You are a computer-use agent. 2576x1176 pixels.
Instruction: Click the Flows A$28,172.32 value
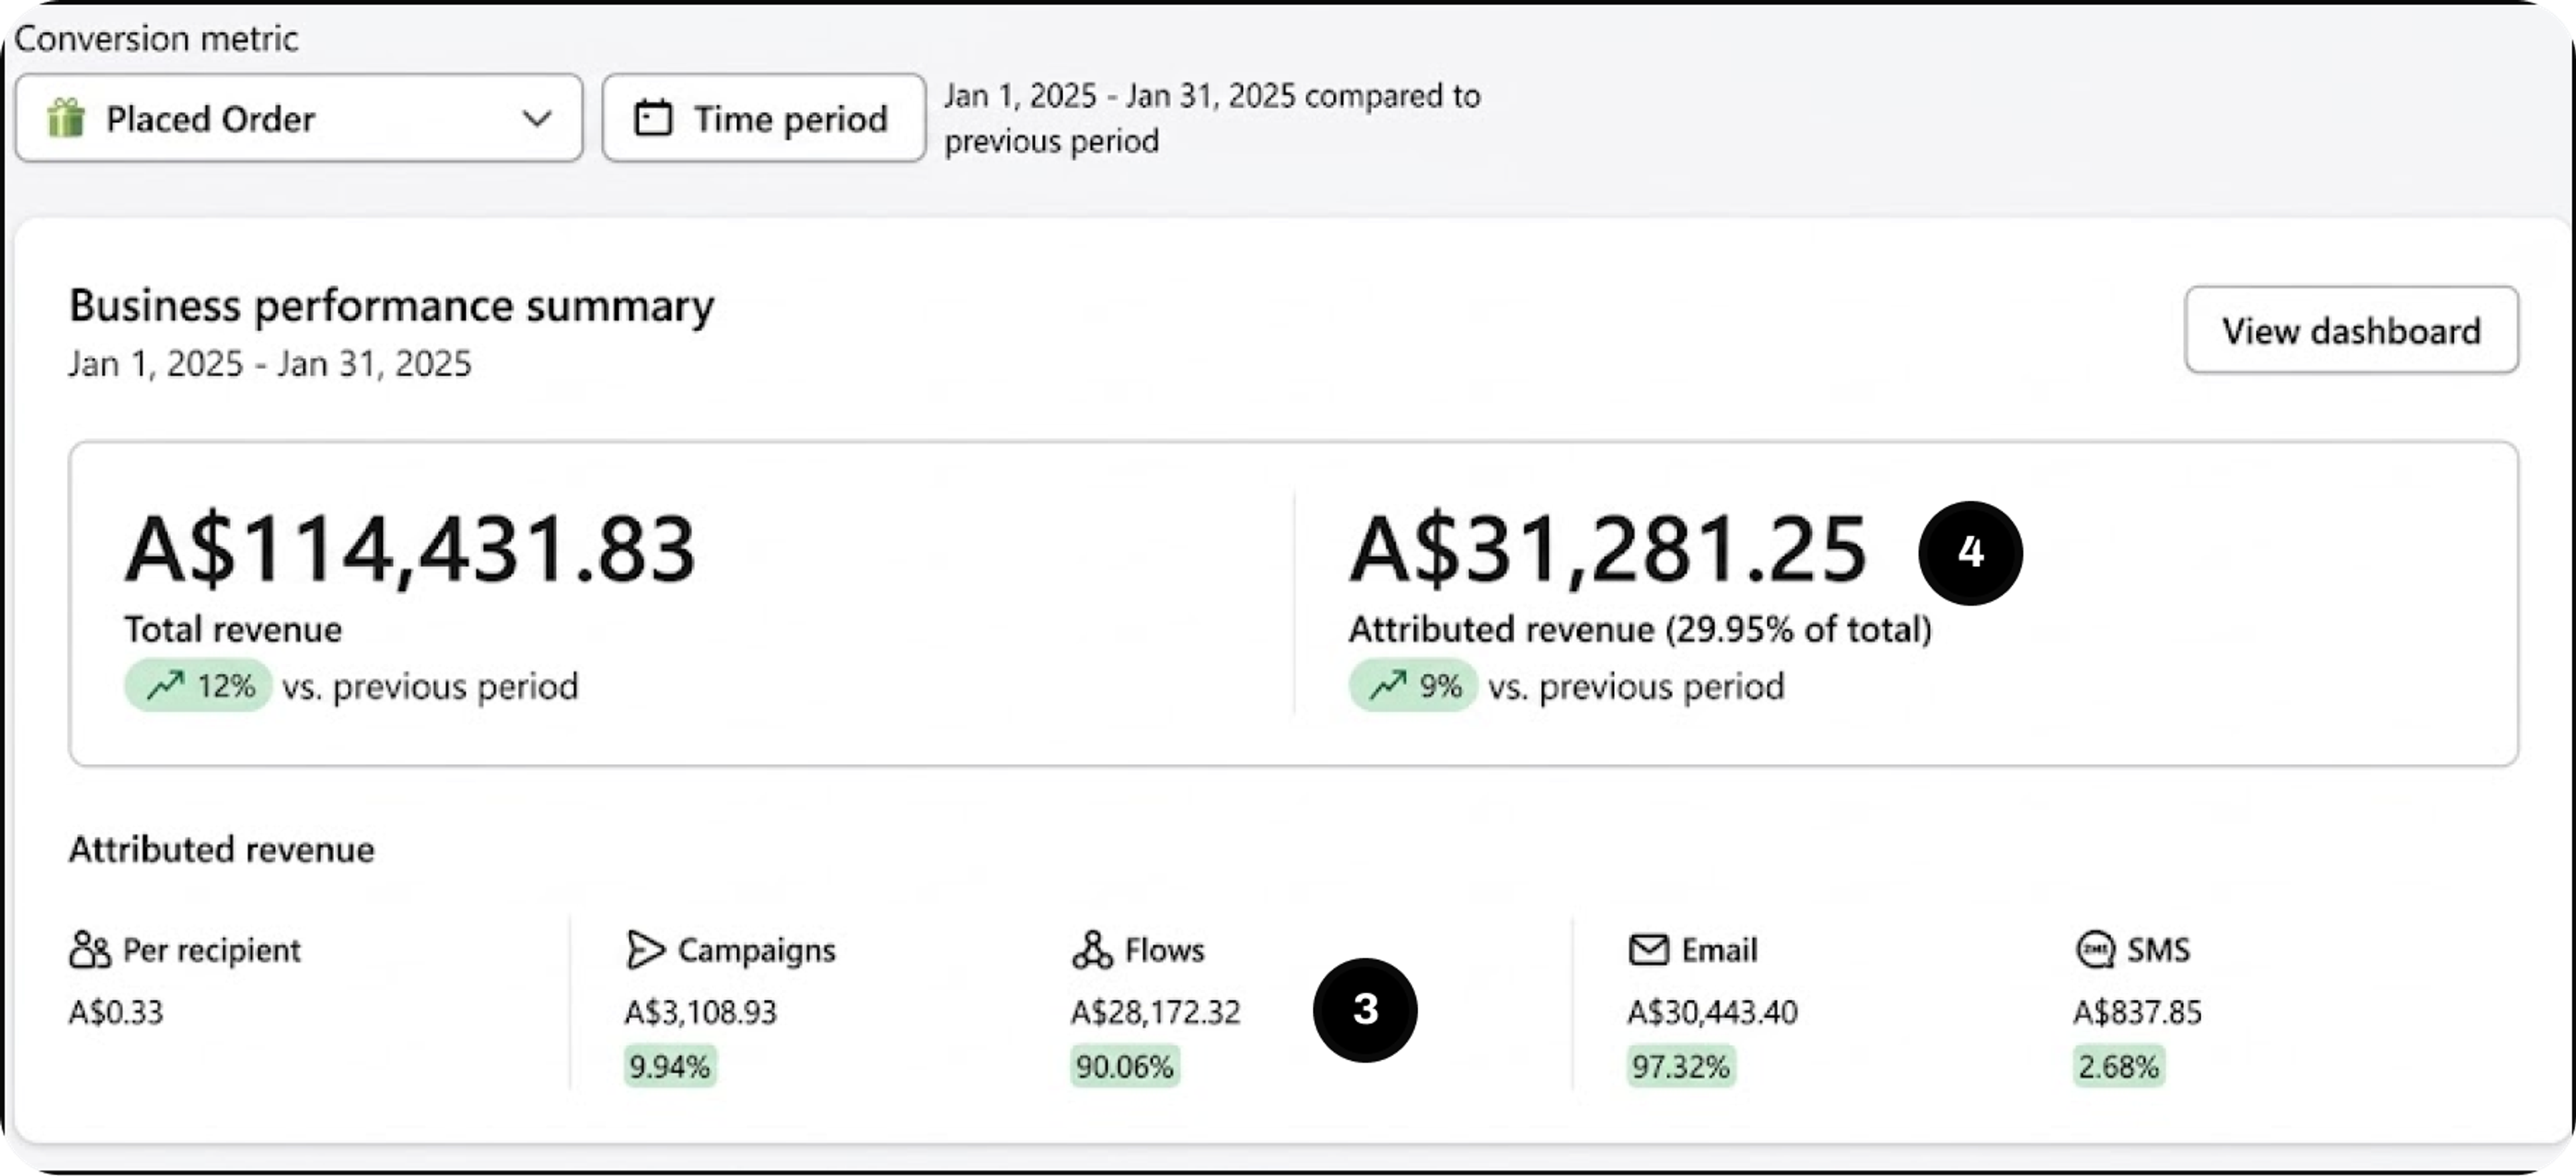[1156, 1012]
